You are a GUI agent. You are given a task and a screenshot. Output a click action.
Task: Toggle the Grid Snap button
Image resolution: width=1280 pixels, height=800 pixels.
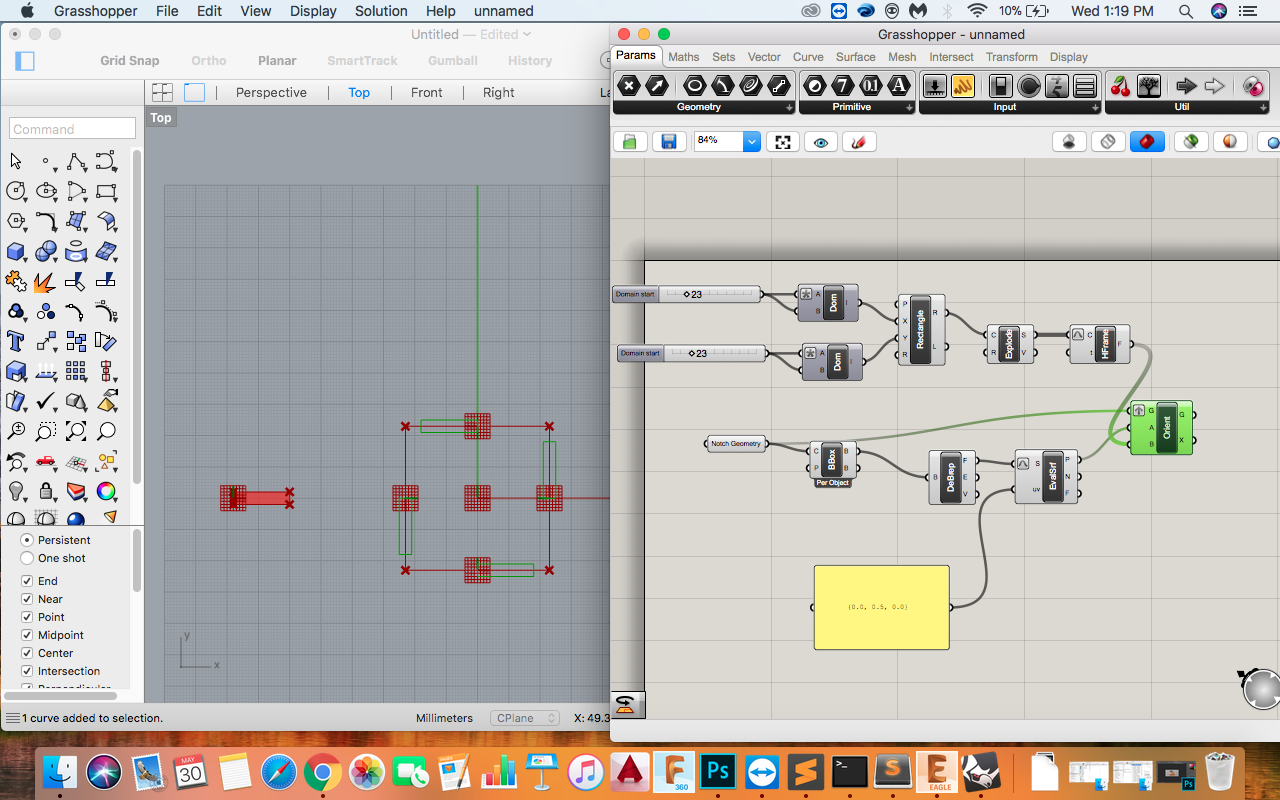pos(129,61)
